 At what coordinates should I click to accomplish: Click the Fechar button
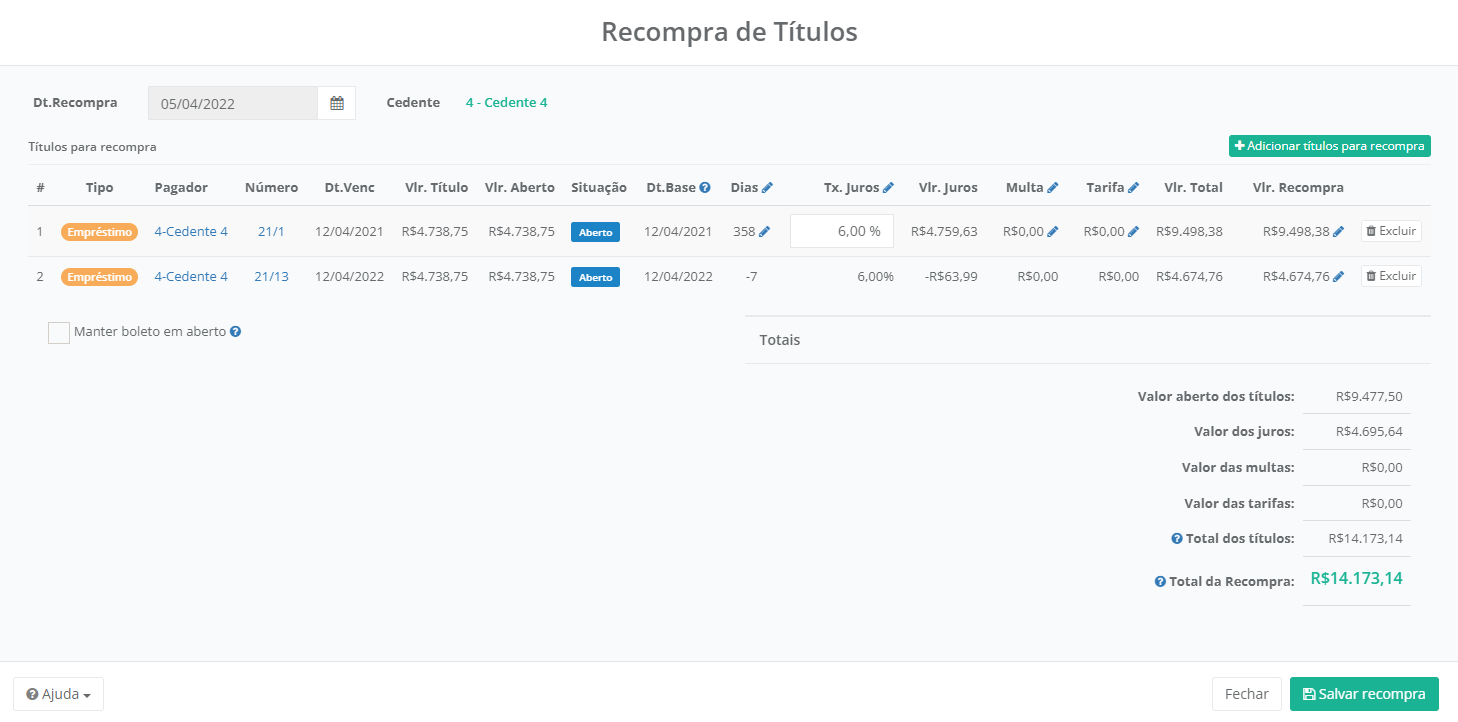[x=1246, y=694]
